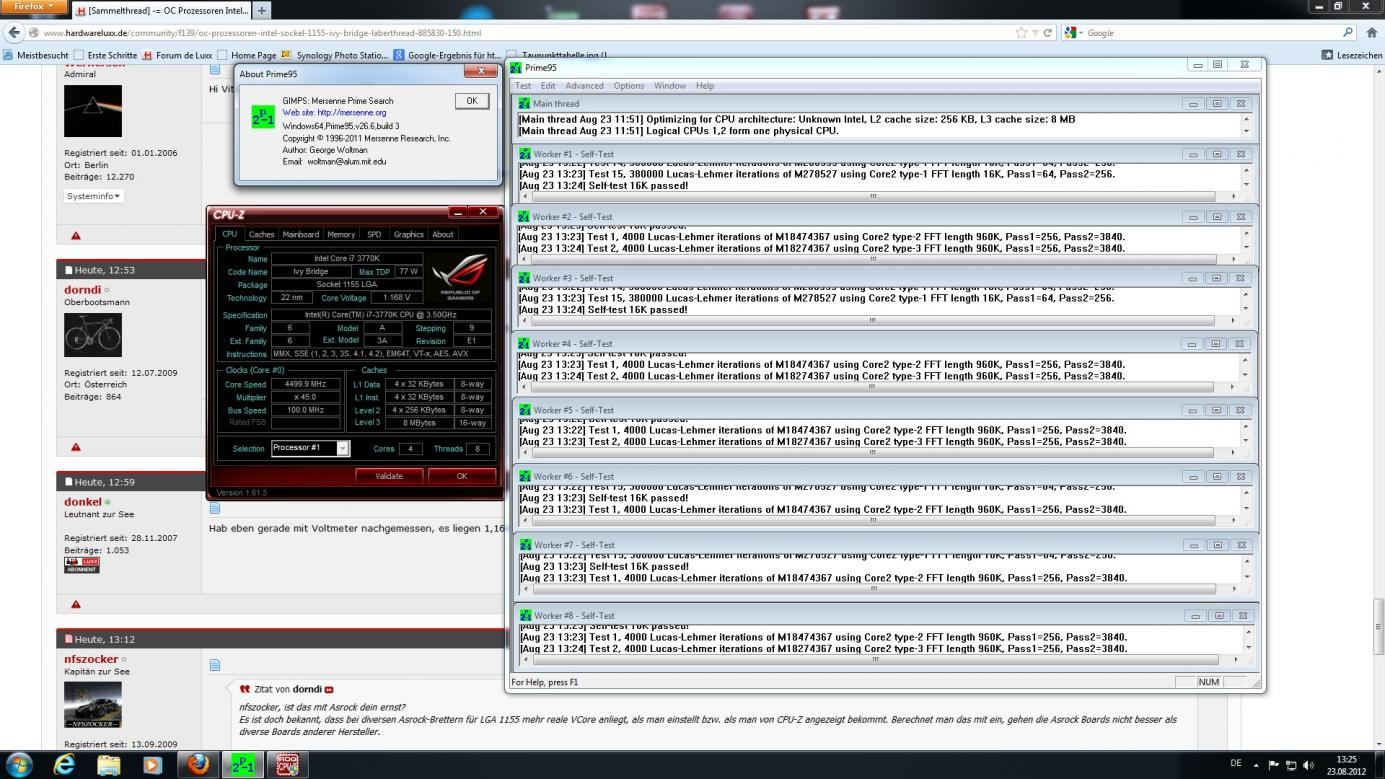Open Windows Media Player from taskbar
Image resolution: width=1385 pixels, height=779 pixels.
pos(152,764)
